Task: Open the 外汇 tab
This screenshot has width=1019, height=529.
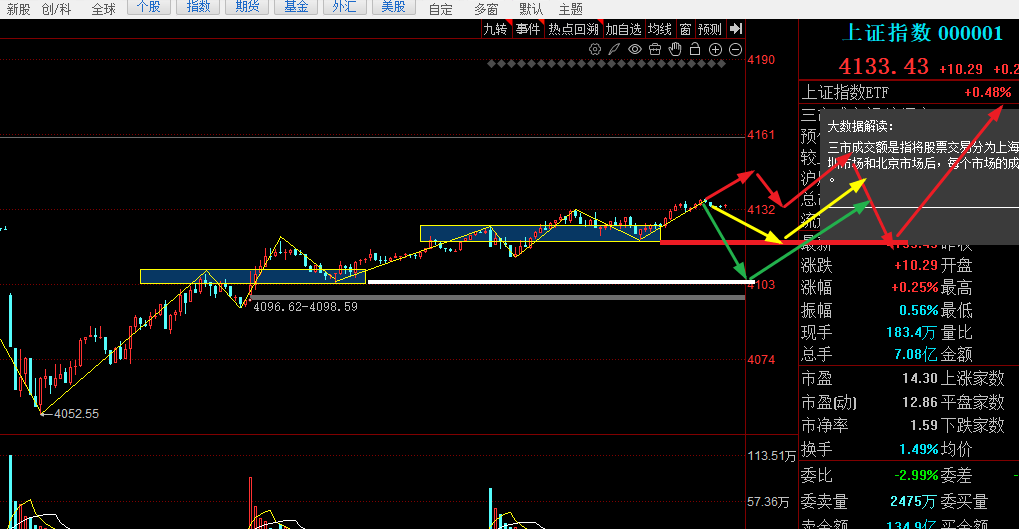Action: coord(344,7)
